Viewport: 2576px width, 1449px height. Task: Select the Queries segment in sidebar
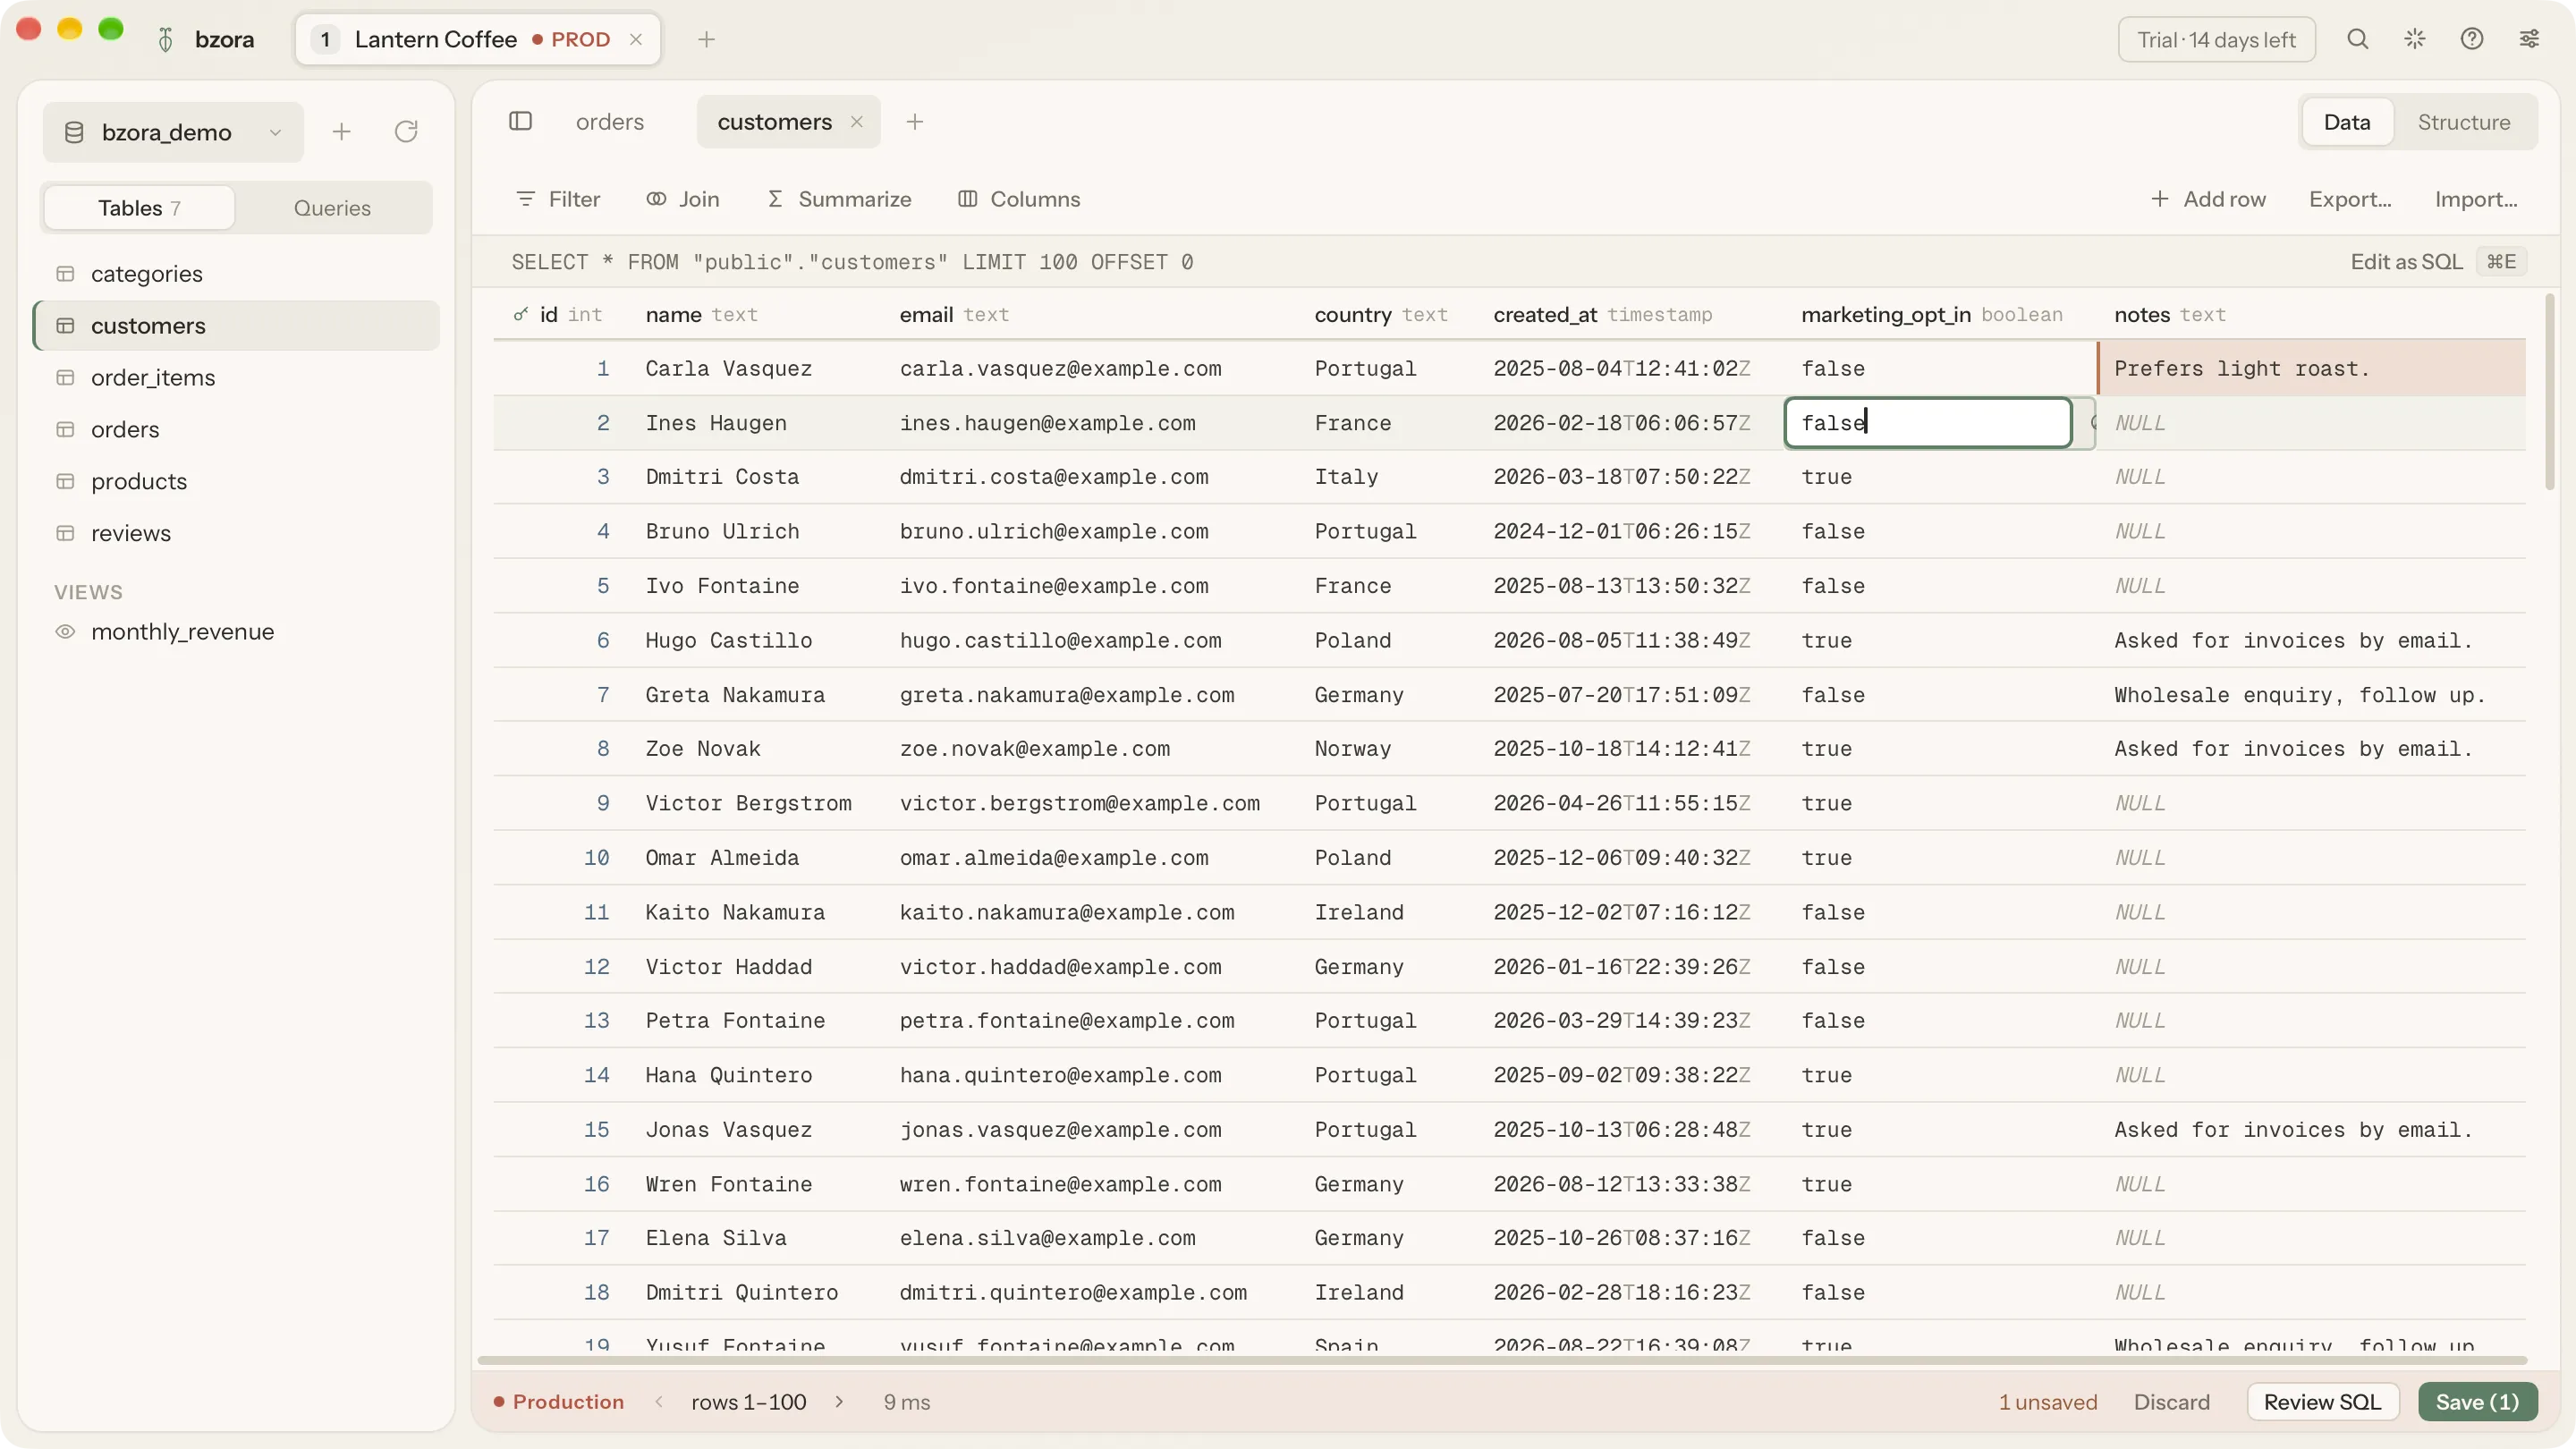pos(332,208)
